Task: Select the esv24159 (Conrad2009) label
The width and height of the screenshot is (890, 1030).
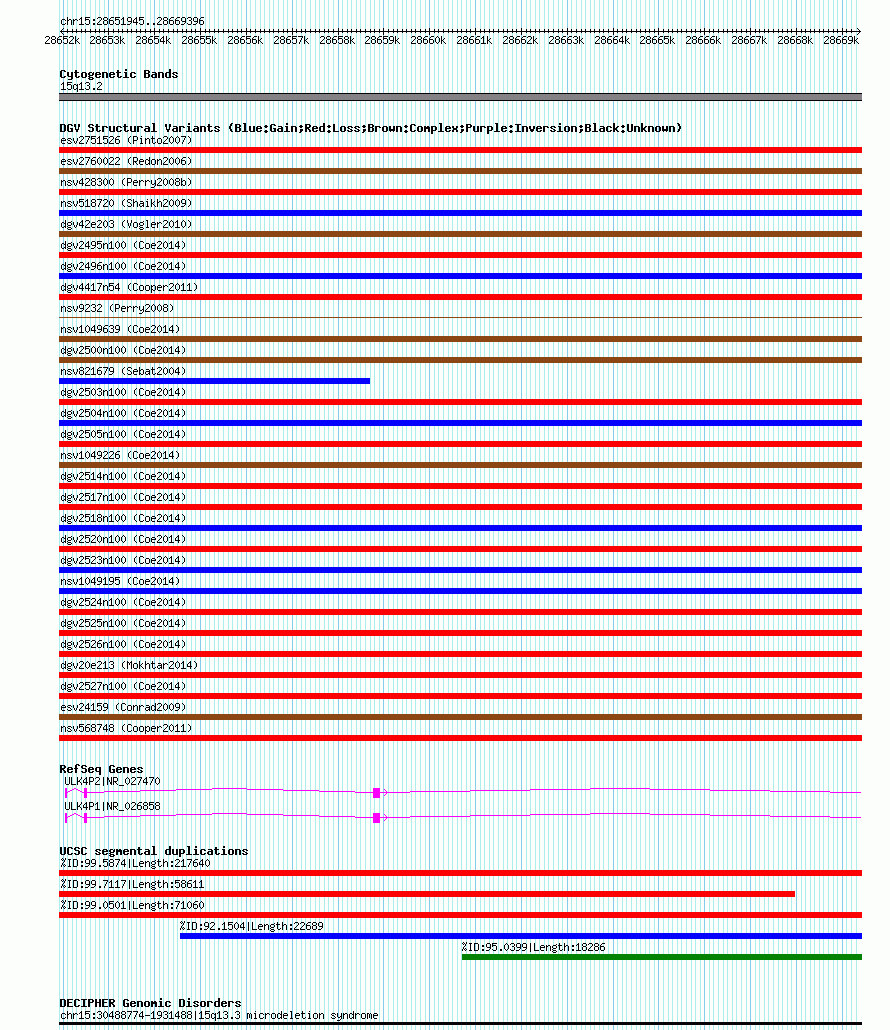Action: pos(123,707)
